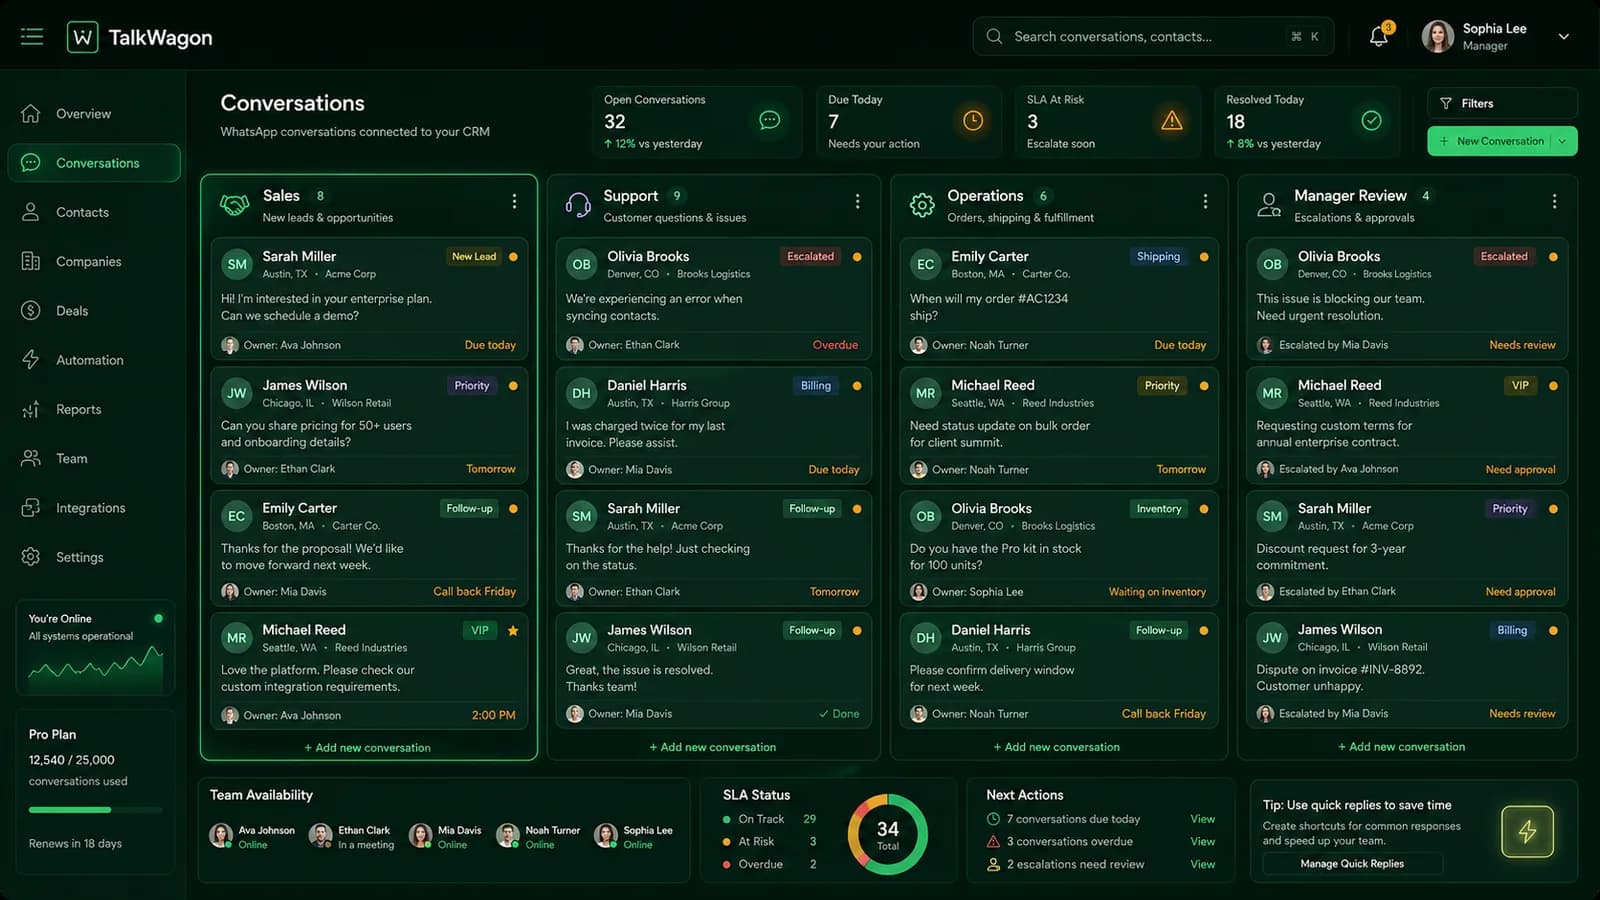Expand the user account dropdown chevron
Image resolution: width=1600 pixels, height=900 pixels.
(x=1564, y=37)
